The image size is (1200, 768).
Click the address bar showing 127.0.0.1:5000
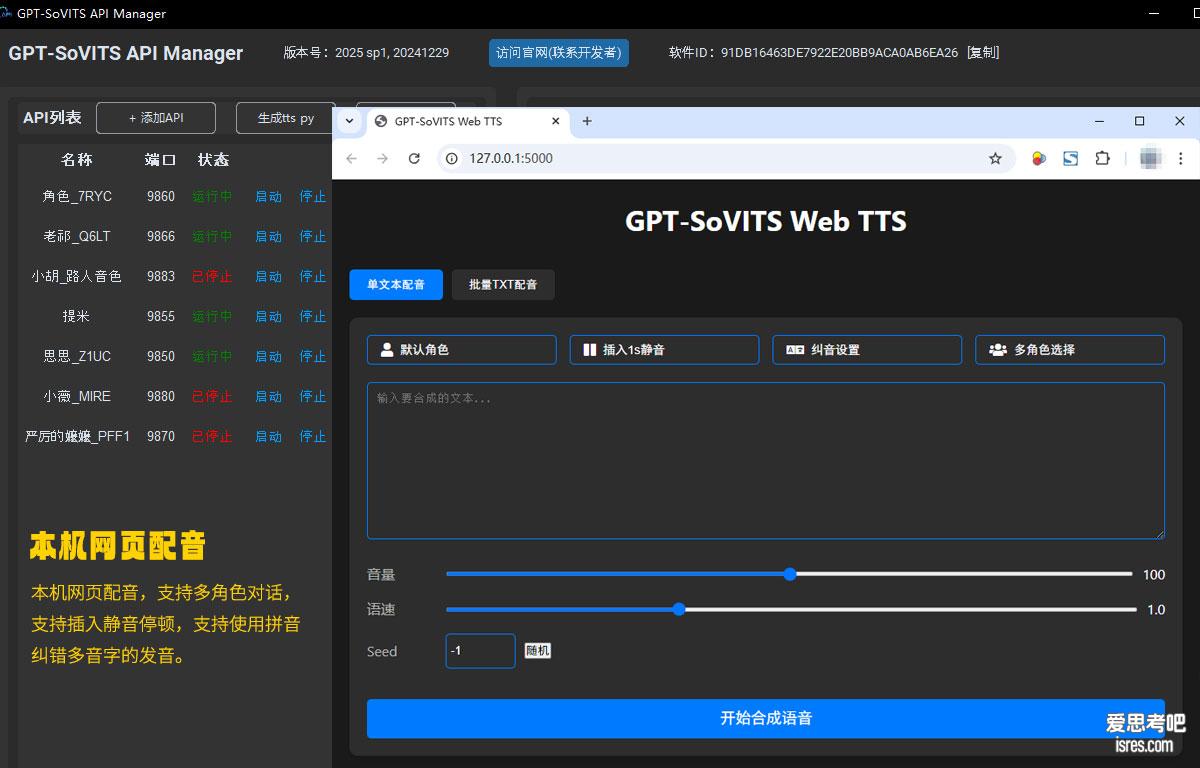tap(726, 158)
